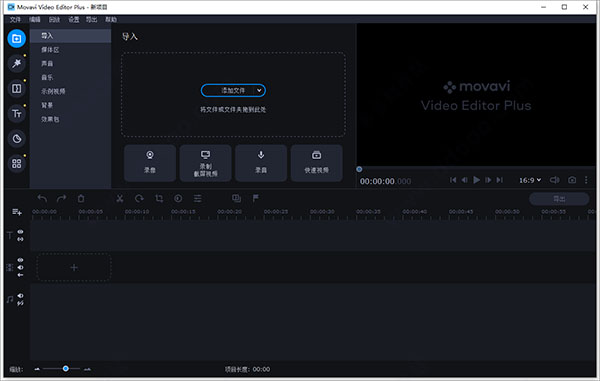This screenshot has width=600, height=381.
Task: Click the Color adjustments circle icon
Action: click(x=178, y=199)
